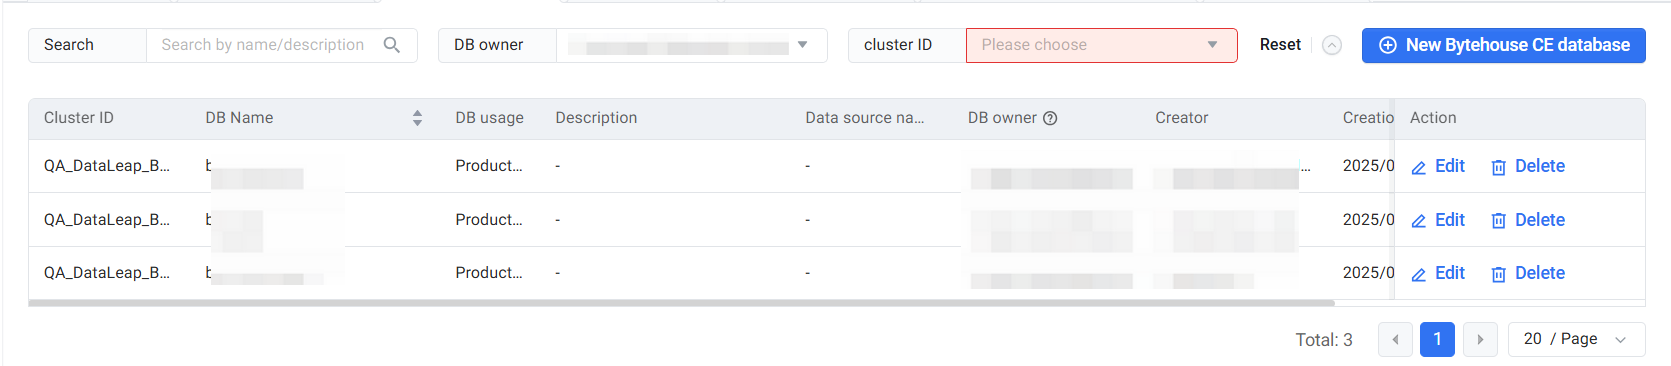
Task: Collapse filters with the circled up-arrow icon
Action: click(1332, 45)
